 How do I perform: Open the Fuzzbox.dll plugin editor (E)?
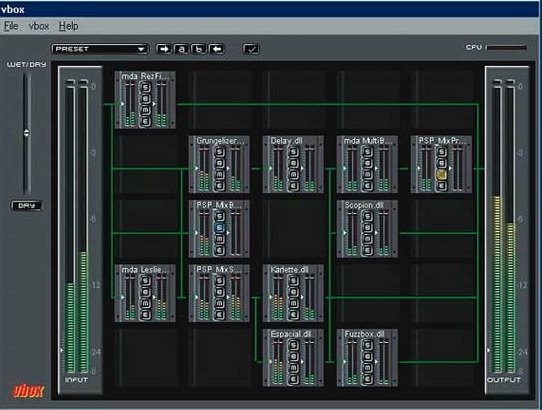pyautogui.click(x=367, y=380)
